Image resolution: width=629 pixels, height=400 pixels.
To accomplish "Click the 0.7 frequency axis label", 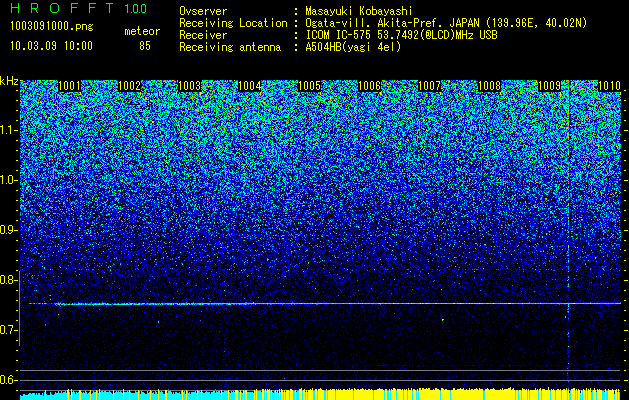I will pos(8,330).
